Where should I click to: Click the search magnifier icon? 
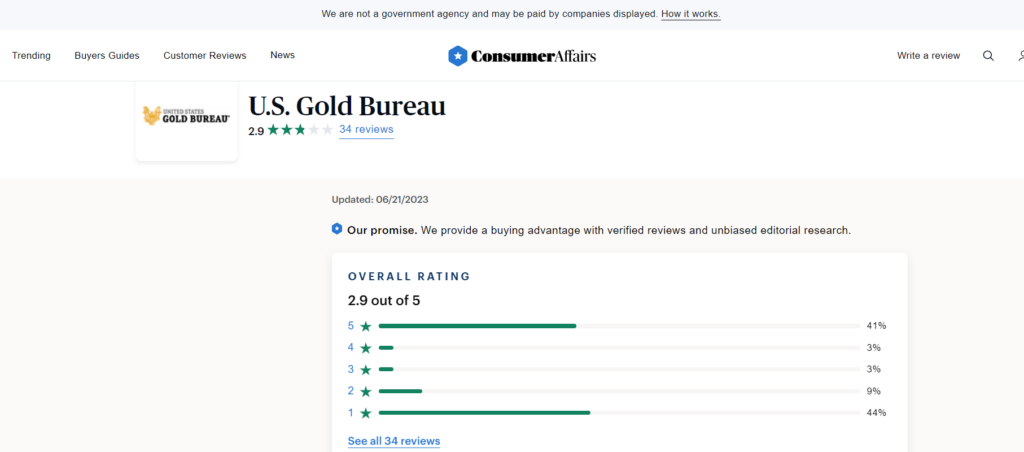click(988, 56)
